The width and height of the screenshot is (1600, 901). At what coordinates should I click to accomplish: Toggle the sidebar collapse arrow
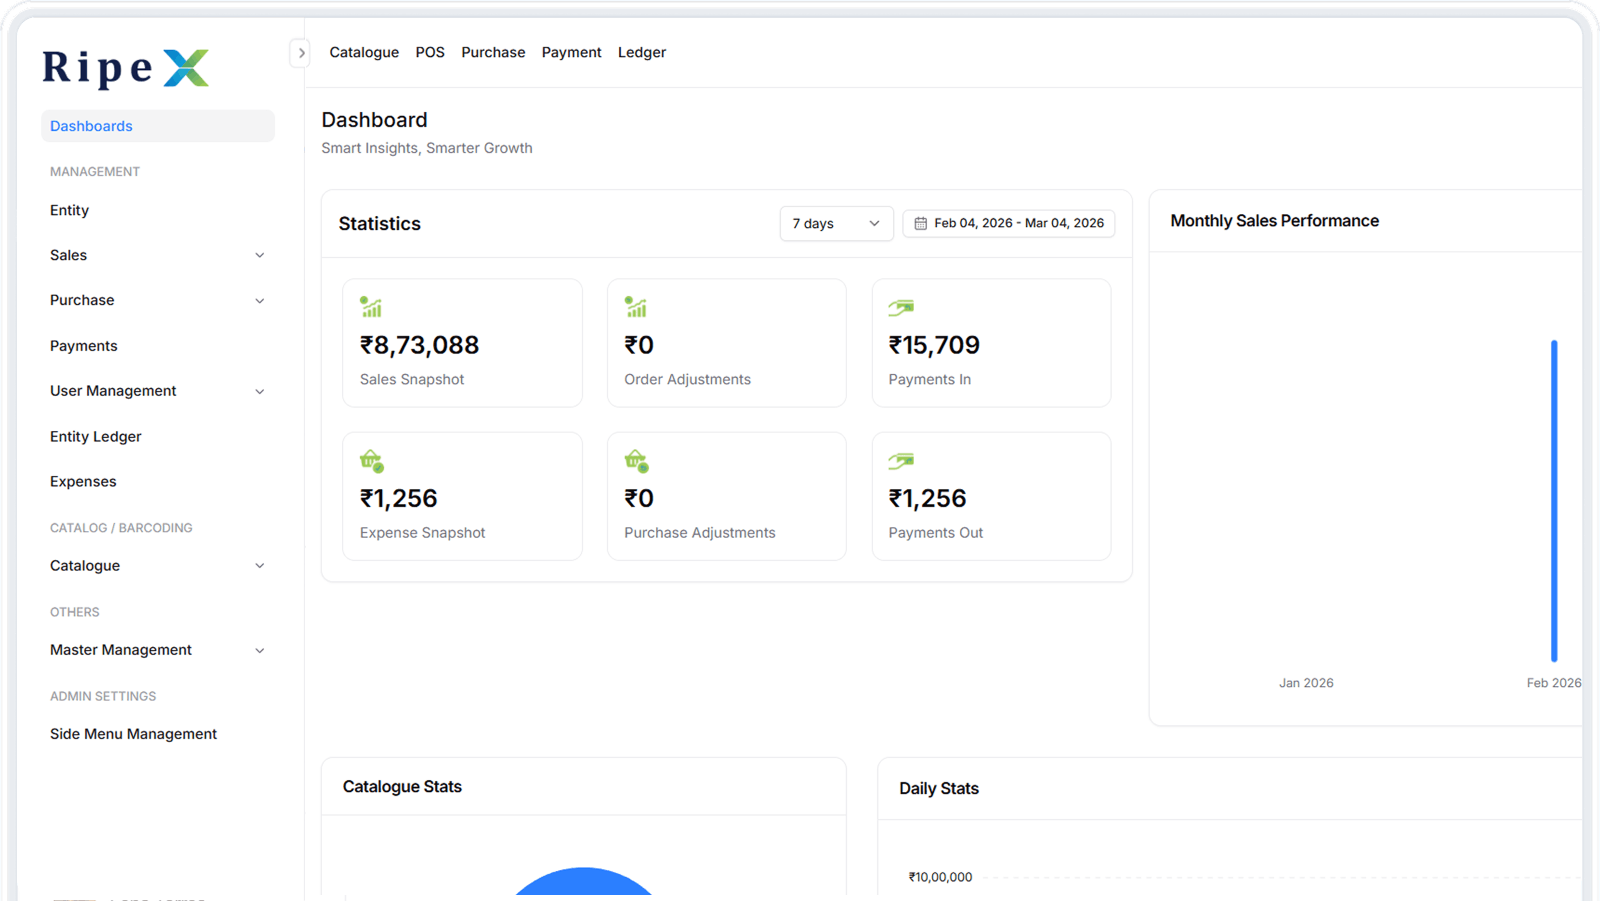(x=301, y=53)
